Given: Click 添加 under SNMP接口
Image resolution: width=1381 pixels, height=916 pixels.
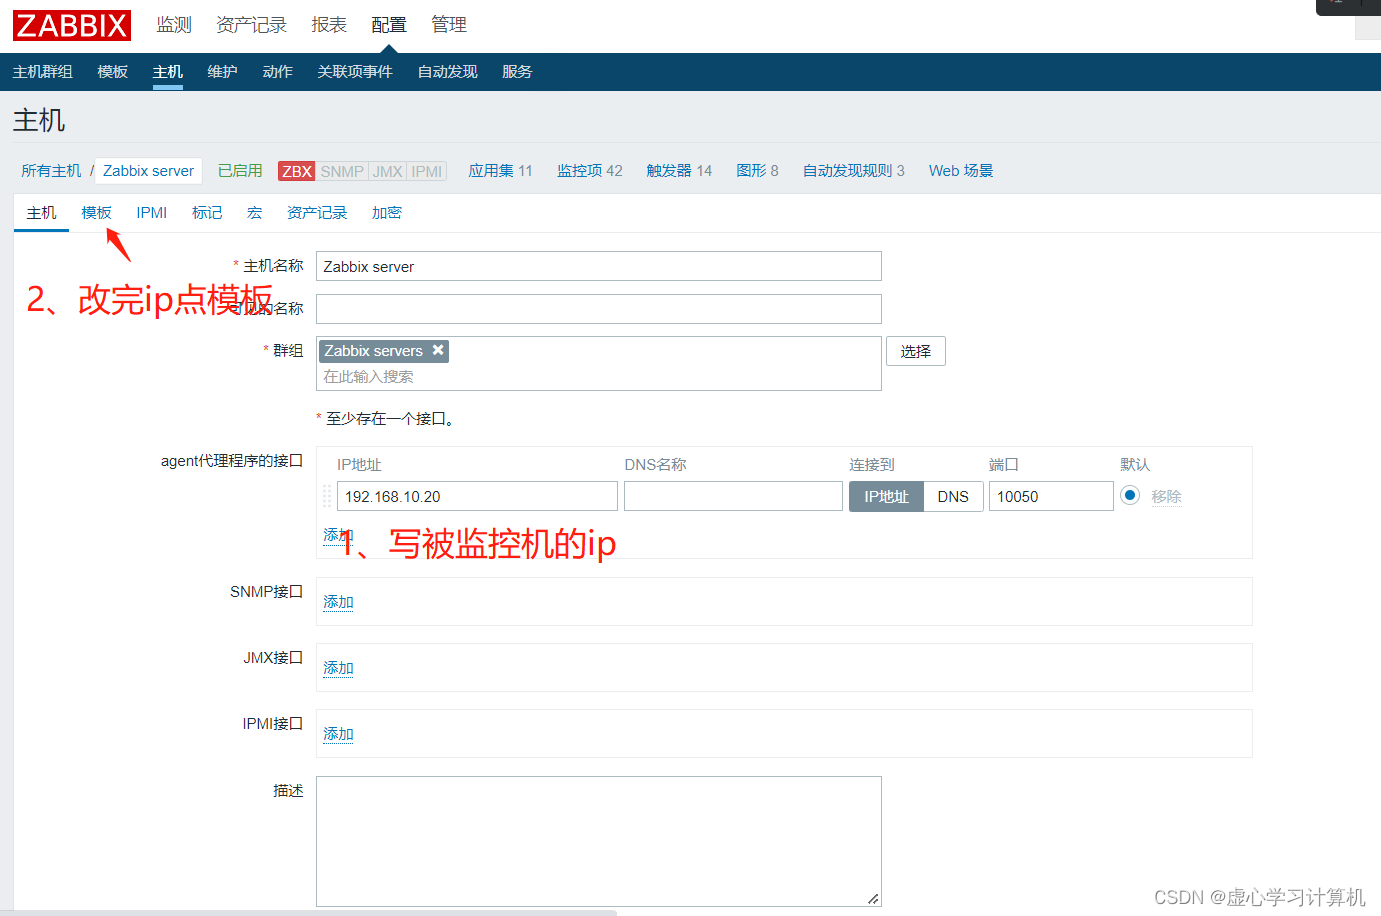Looking at the screenshot, I should pyautogui.click(x=337, y=601).
